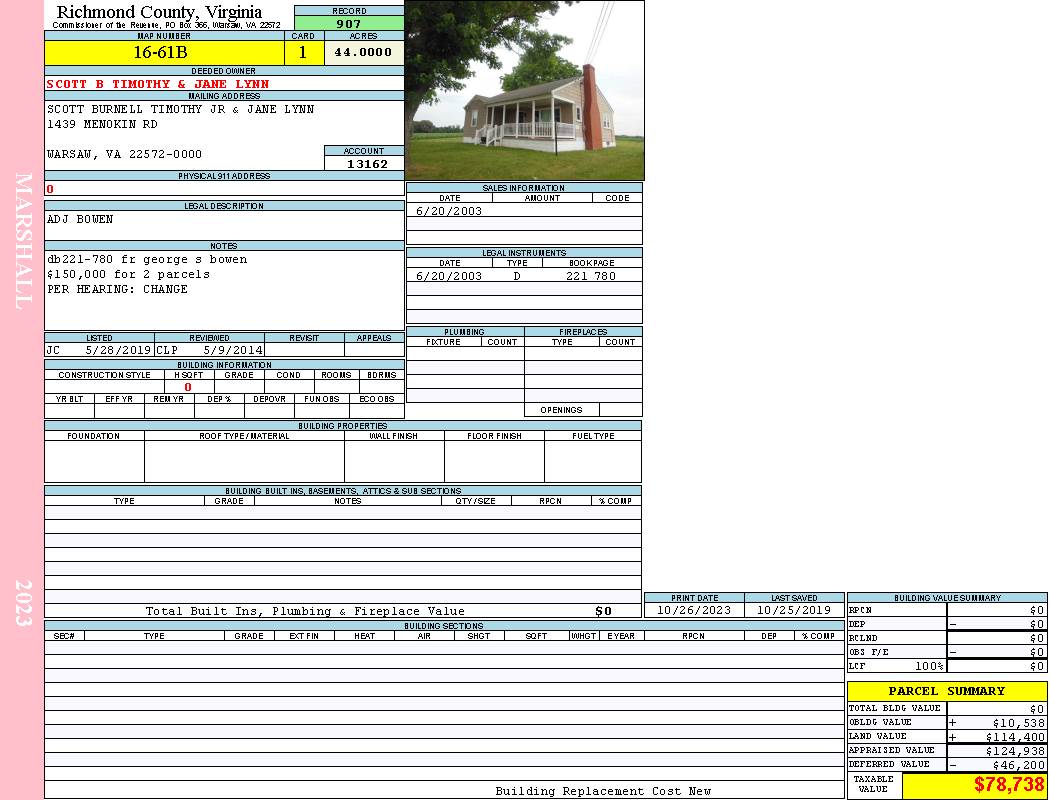The height and width of the screenshot is (800, 1050).
Task: Click LCF 100% entry
Action: coord(929,666)
